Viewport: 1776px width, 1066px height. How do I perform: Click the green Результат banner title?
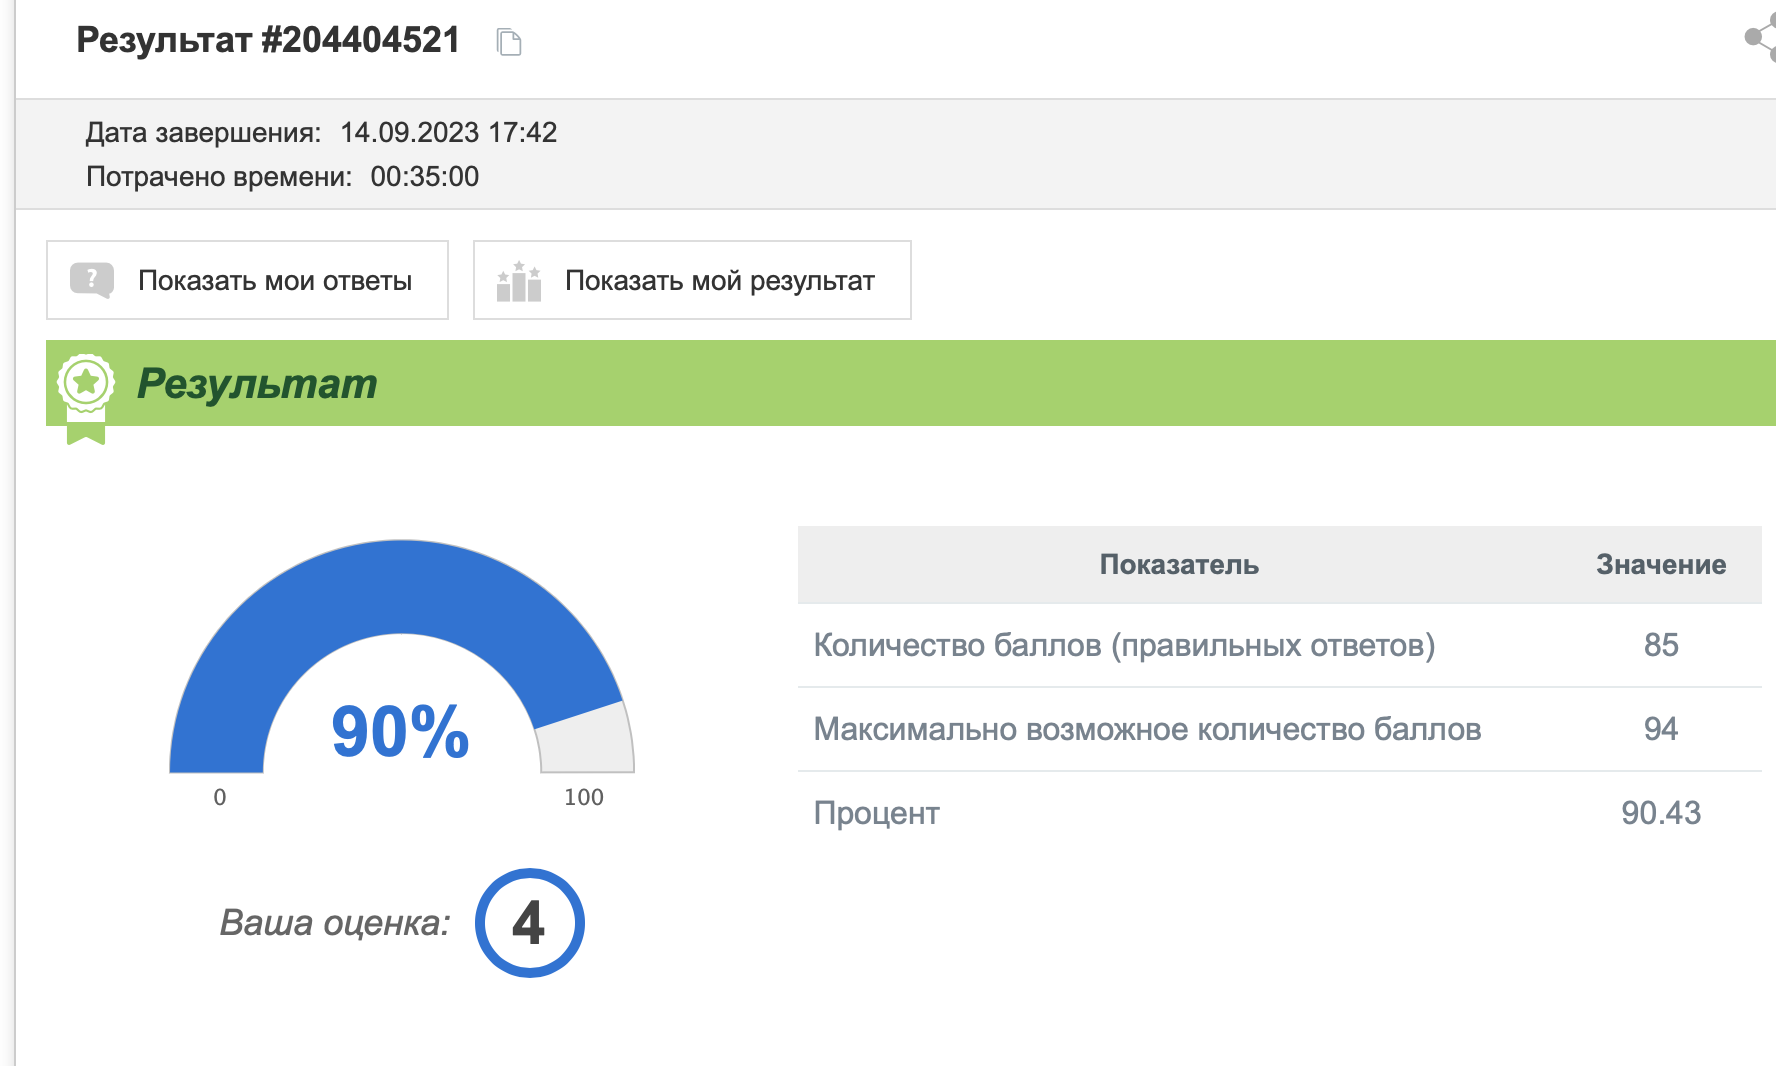tap(257, 384)
